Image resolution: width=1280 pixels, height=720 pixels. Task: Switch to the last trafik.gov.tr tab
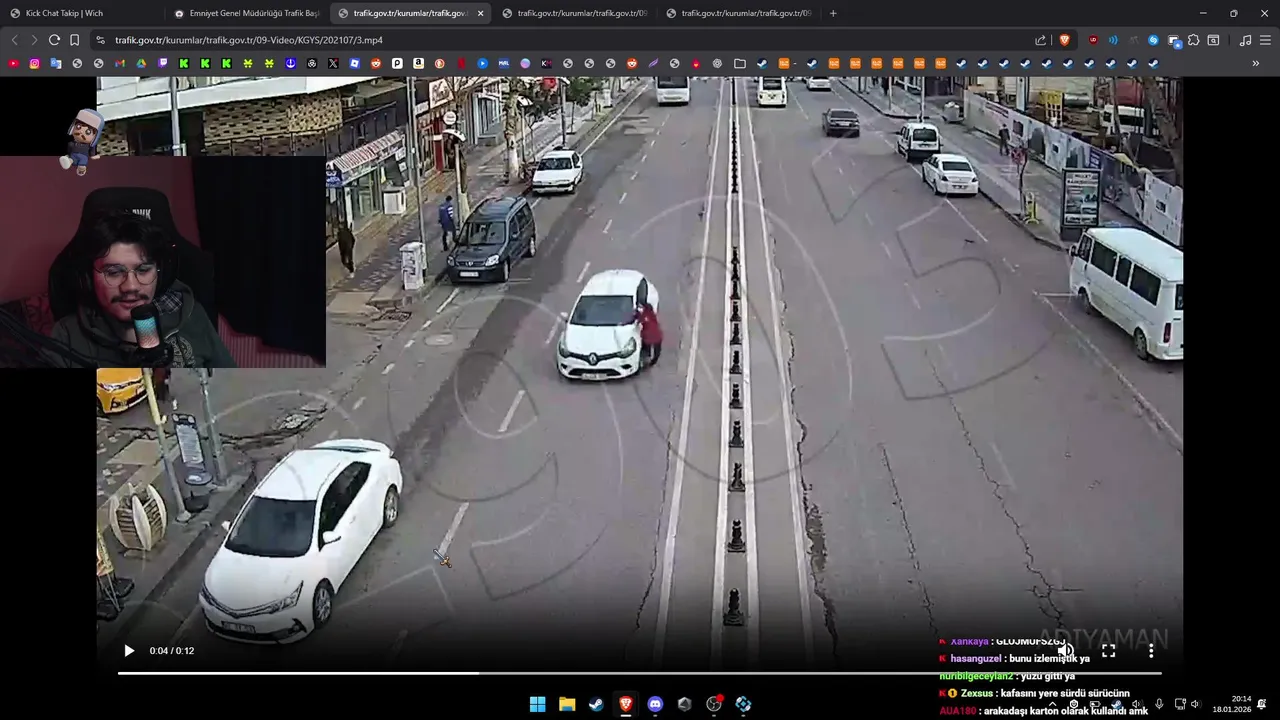(738, 13)
